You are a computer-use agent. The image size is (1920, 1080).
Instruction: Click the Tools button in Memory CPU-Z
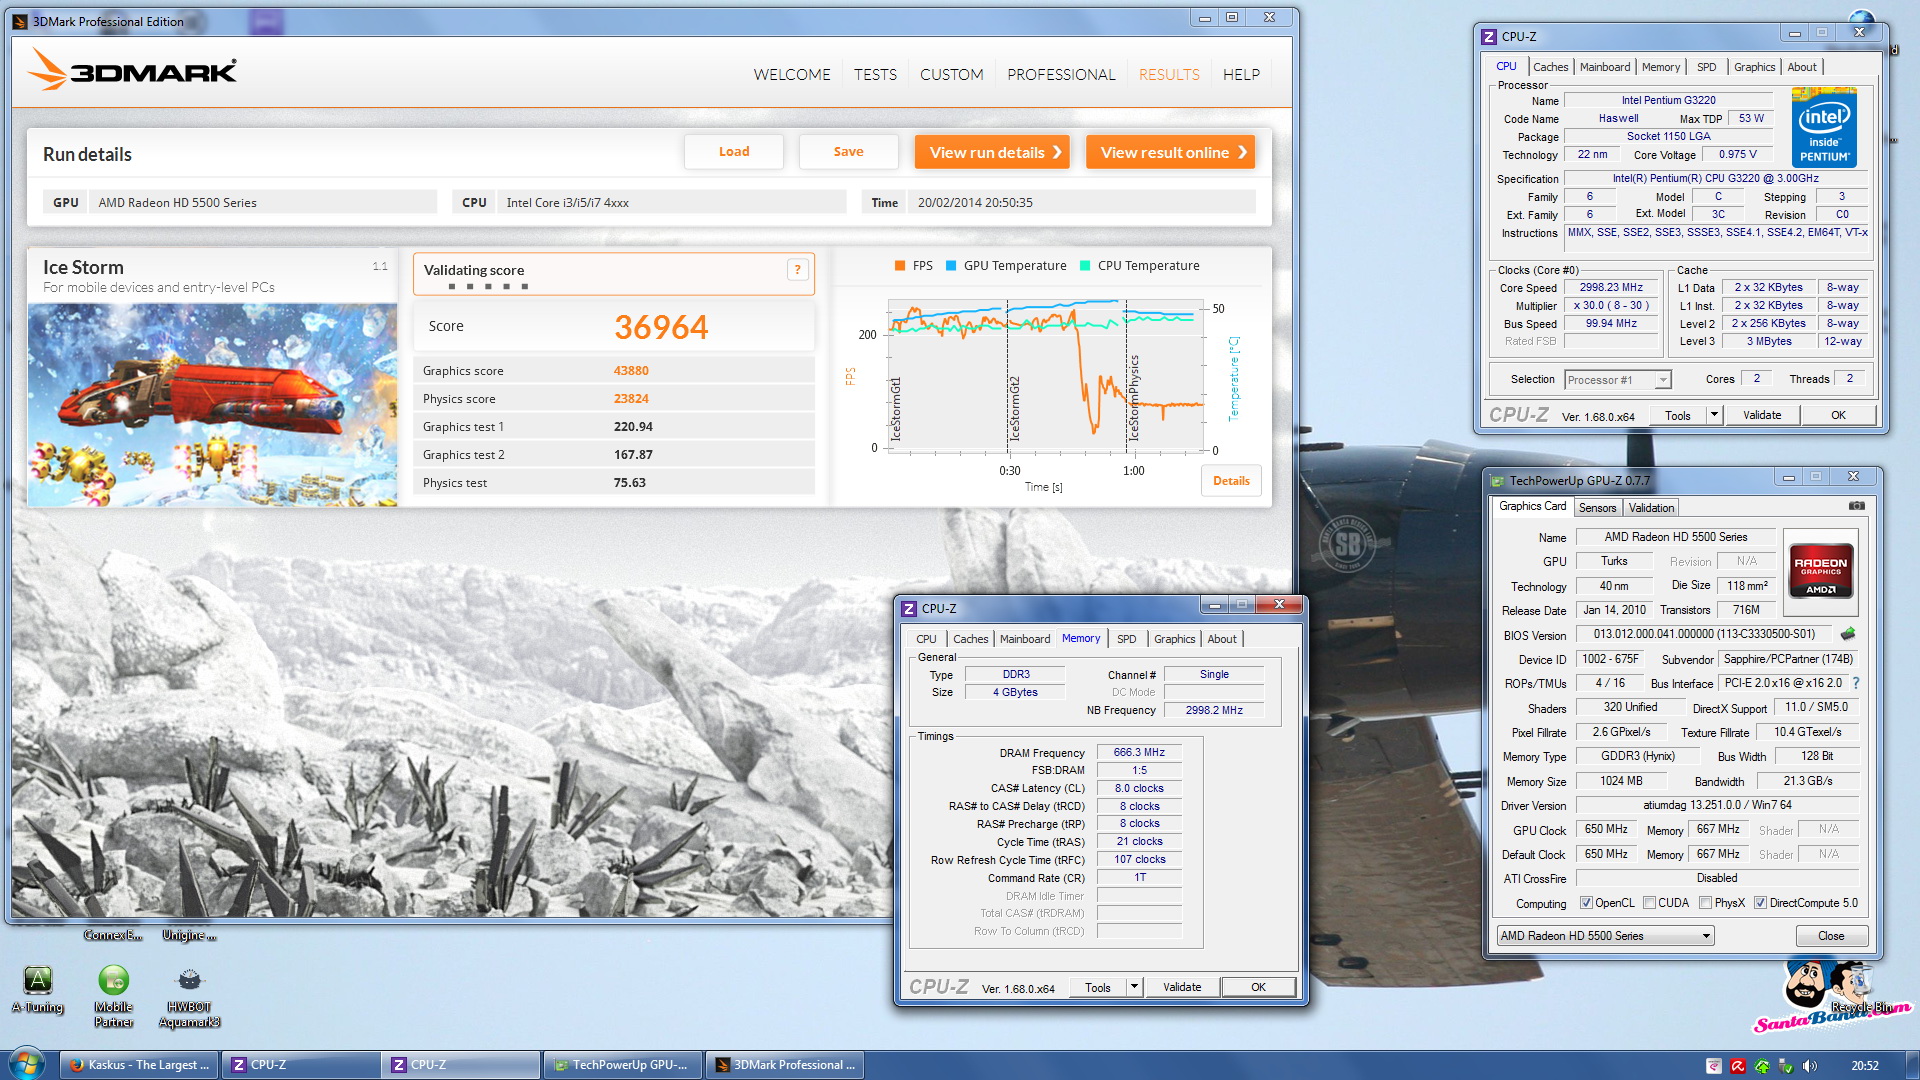point(1097,987)
